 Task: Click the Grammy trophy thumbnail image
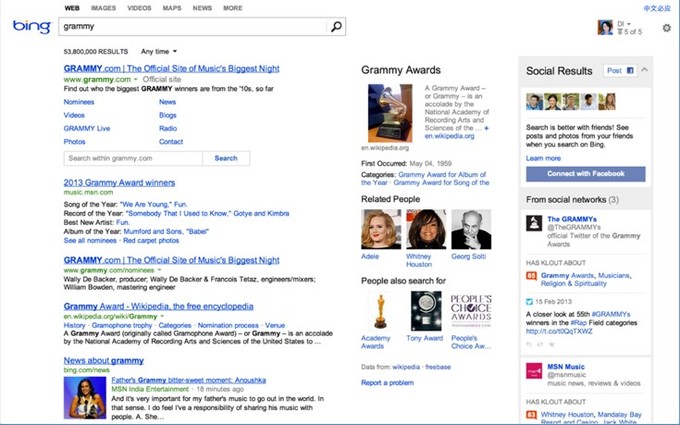390,113
